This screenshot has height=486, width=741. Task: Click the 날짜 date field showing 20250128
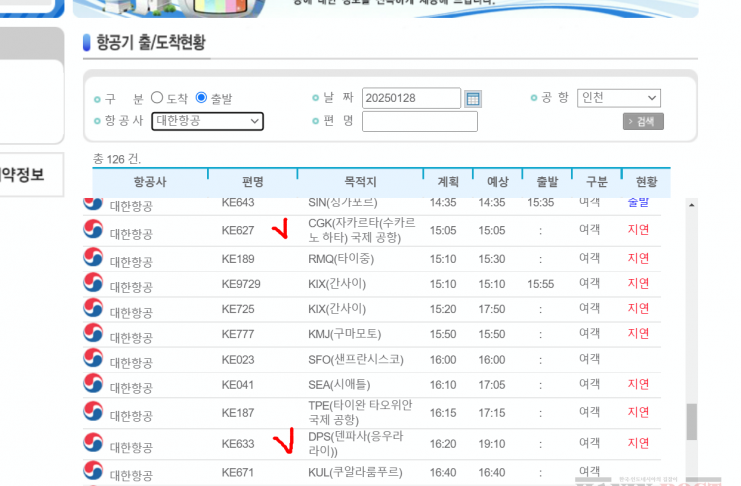pyautogui.click(x=411, y=98)
